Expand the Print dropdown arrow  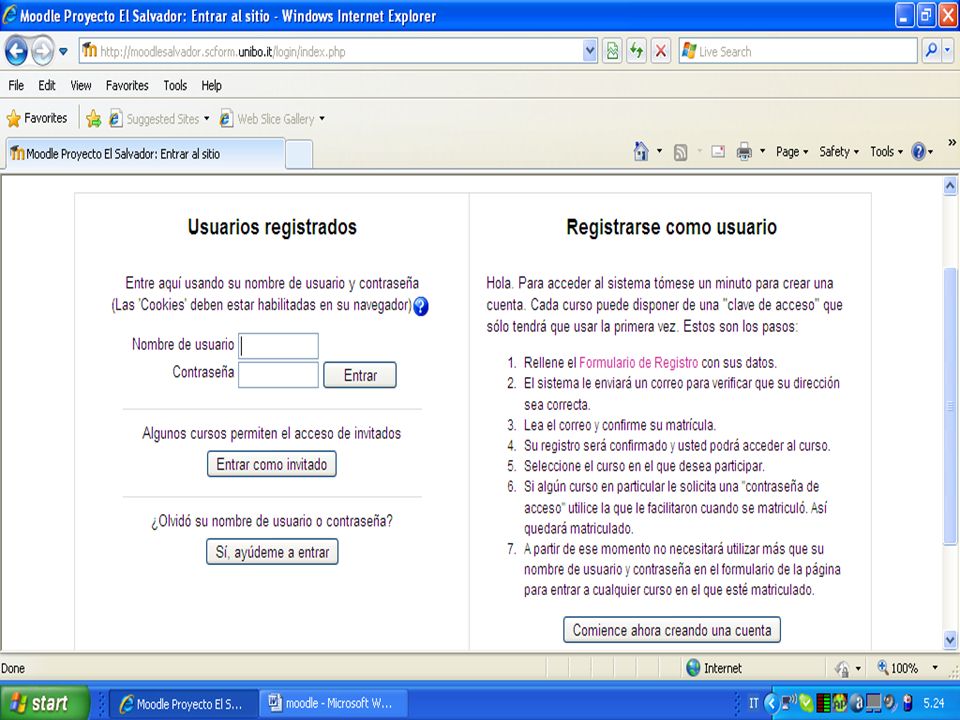pos(762,151)
